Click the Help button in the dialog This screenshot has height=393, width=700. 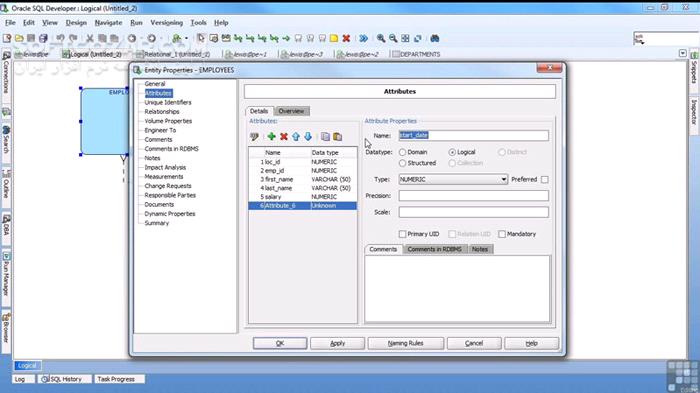point(531,343)
